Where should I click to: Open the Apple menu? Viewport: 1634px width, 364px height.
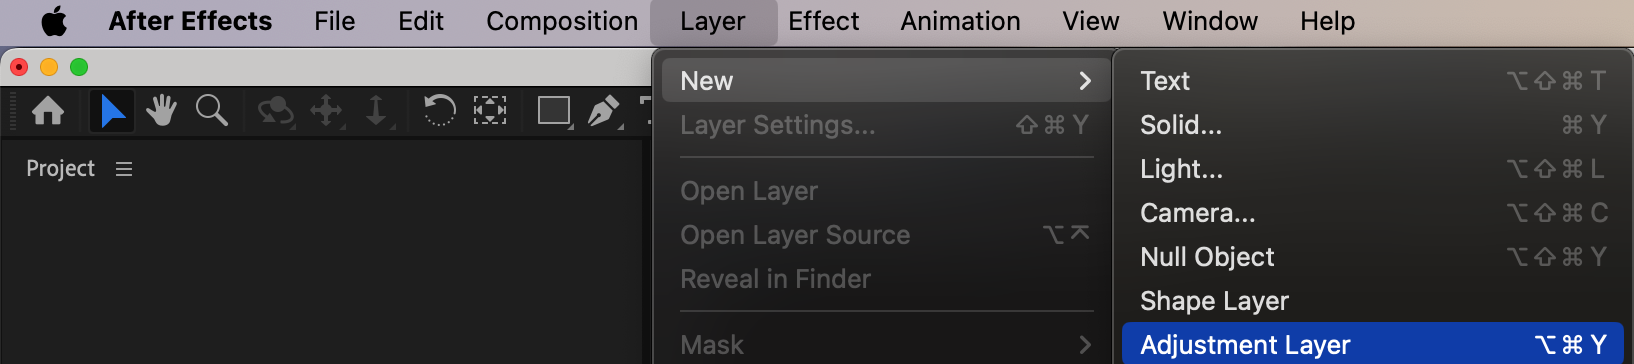[54, 21]
